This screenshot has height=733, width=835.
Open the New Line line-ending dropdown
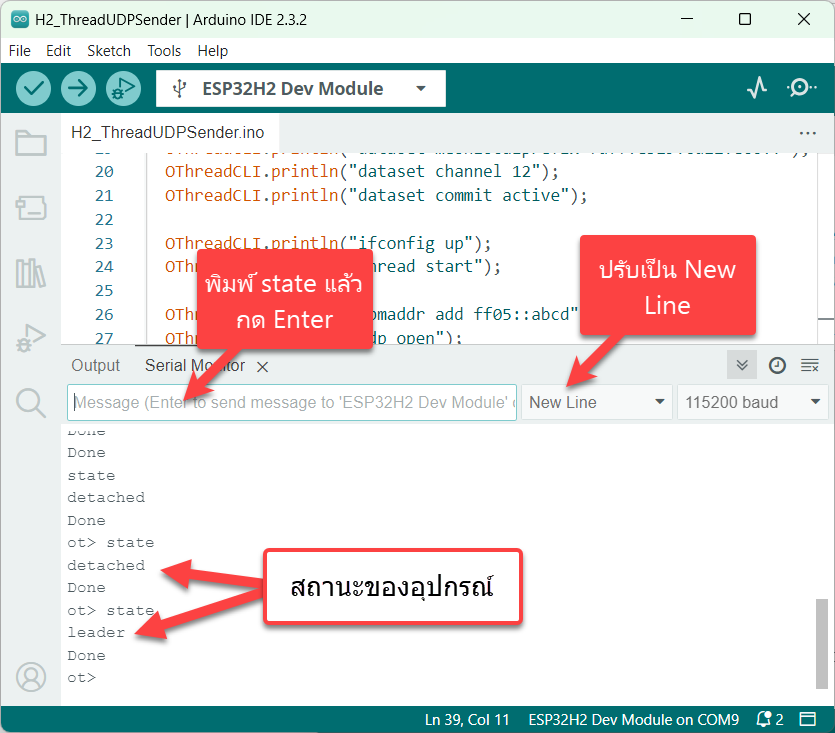(x=597, y=402)
